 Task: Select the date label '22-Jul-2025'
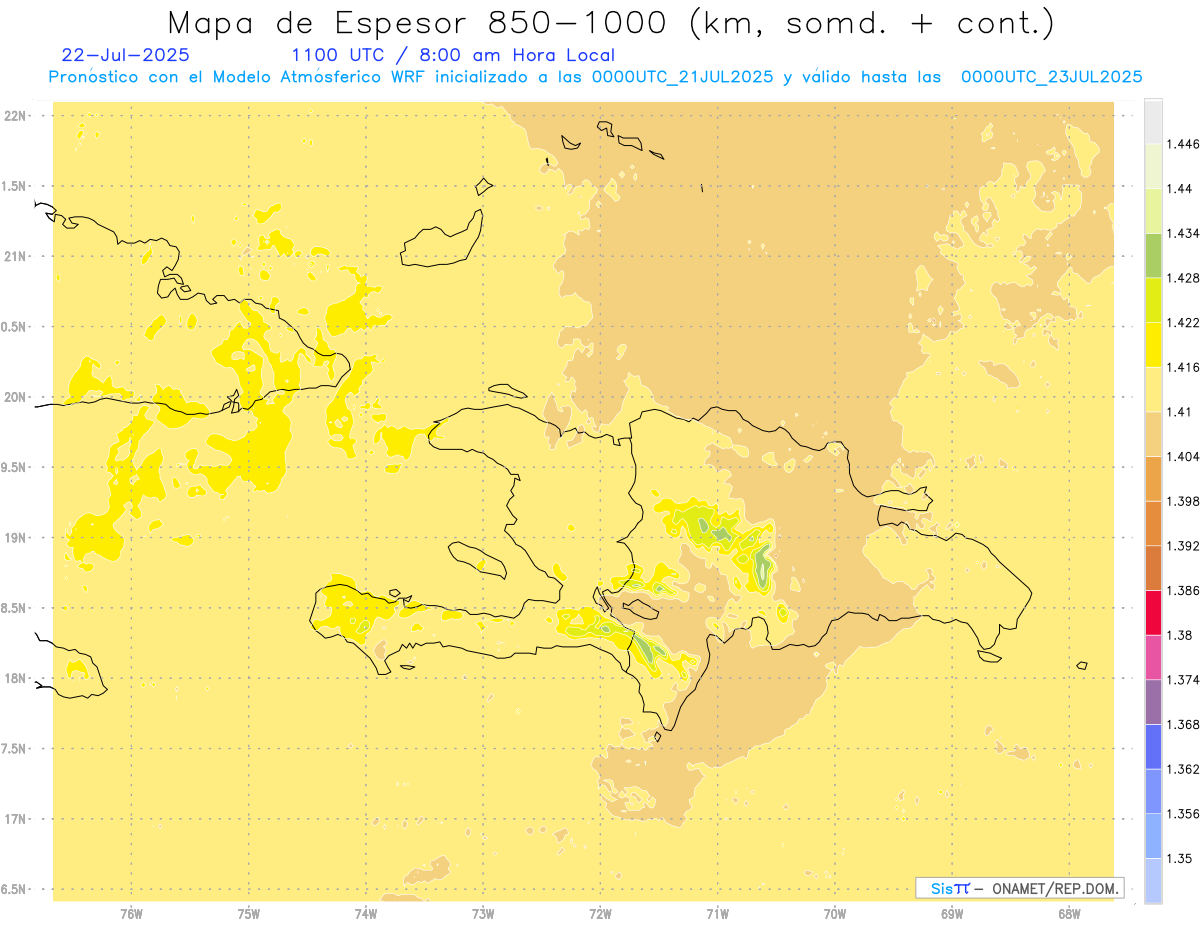coord(124,55)
